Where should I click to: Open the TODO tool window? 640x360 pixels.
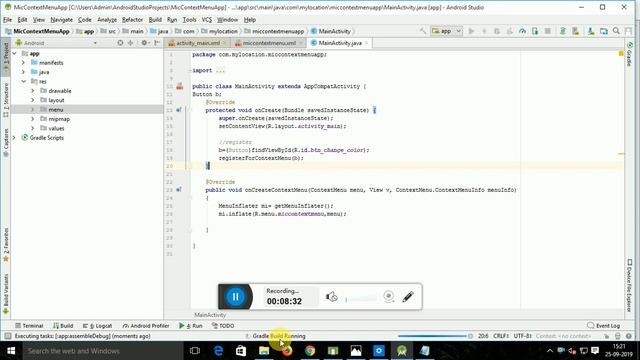pyautogui.click(x=223, y=326)
